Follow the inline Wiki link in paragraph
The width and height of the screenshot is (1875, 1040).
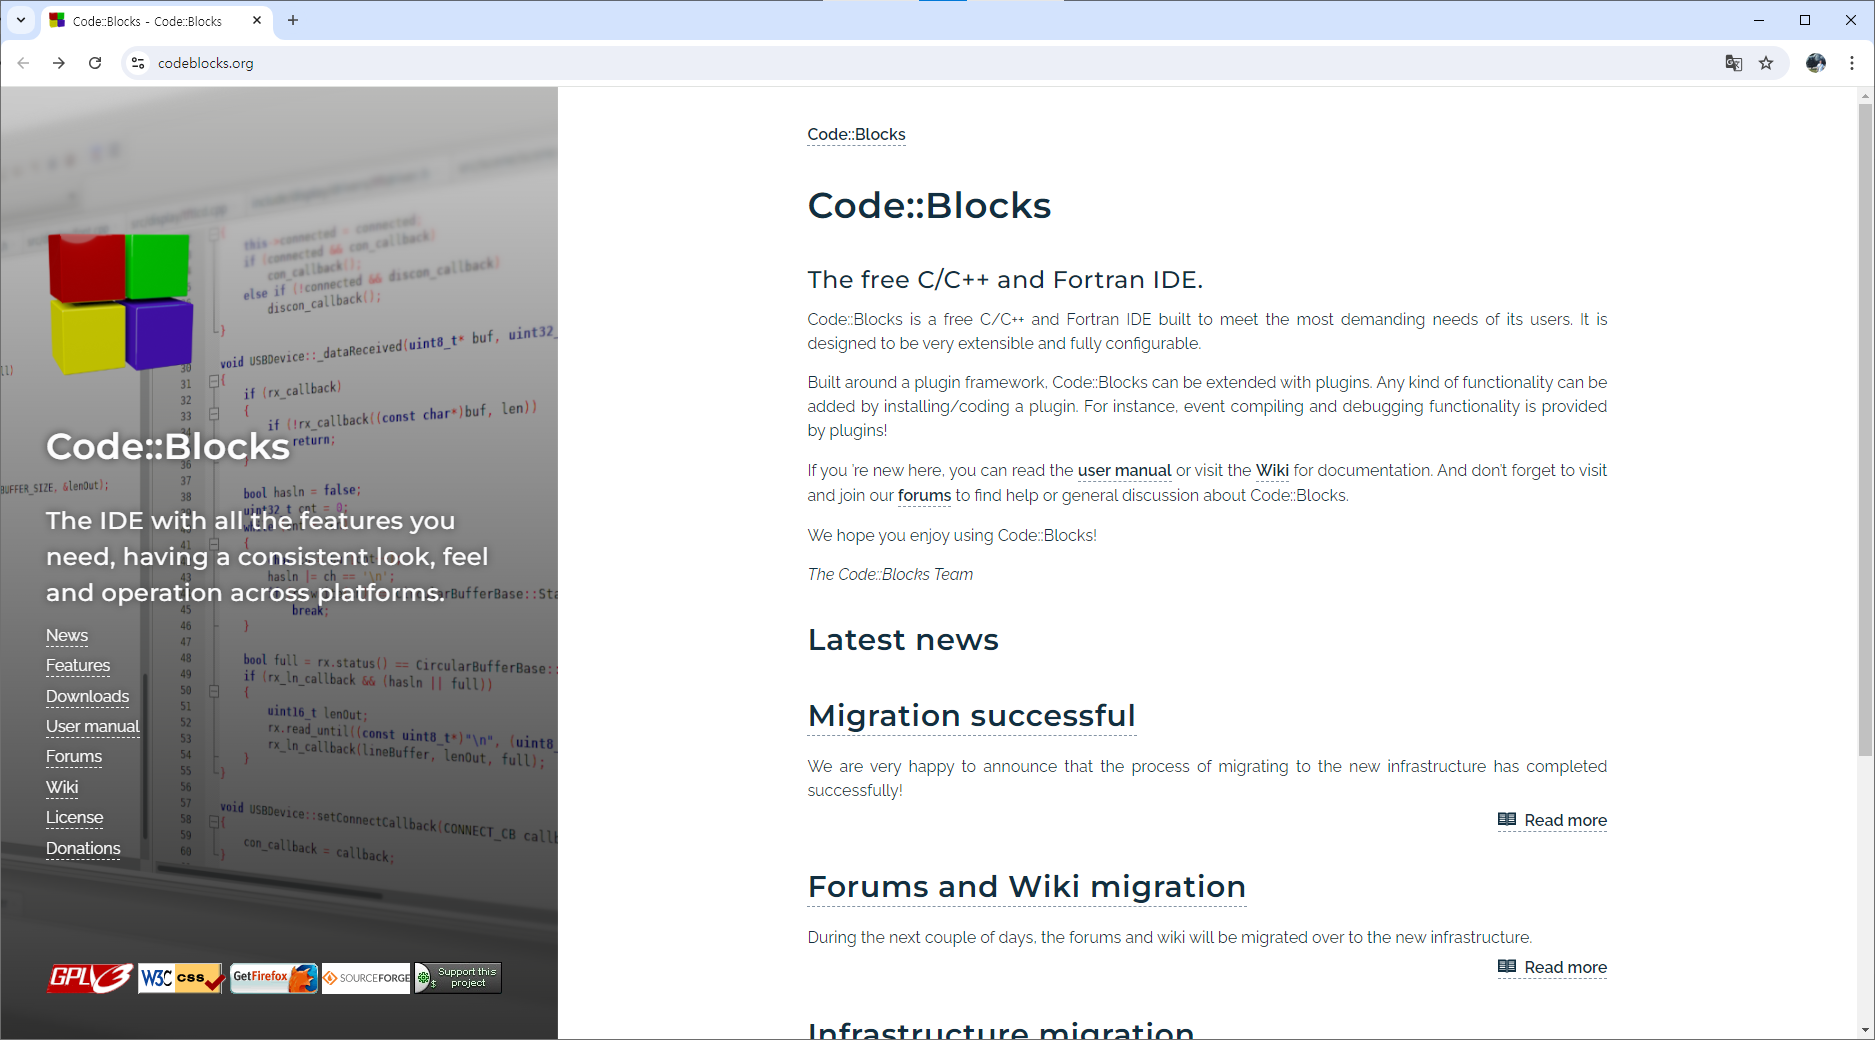pos(1272,471)
